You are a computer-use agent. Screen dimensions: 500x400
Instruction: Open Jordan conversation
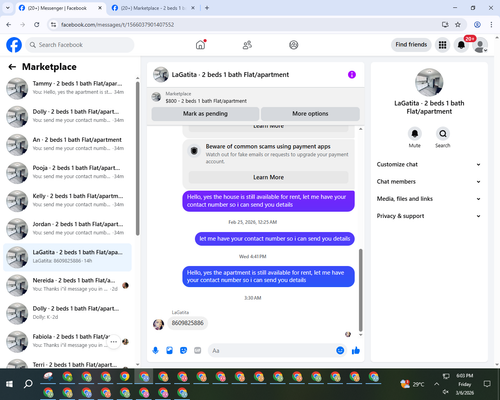point(67,229)
